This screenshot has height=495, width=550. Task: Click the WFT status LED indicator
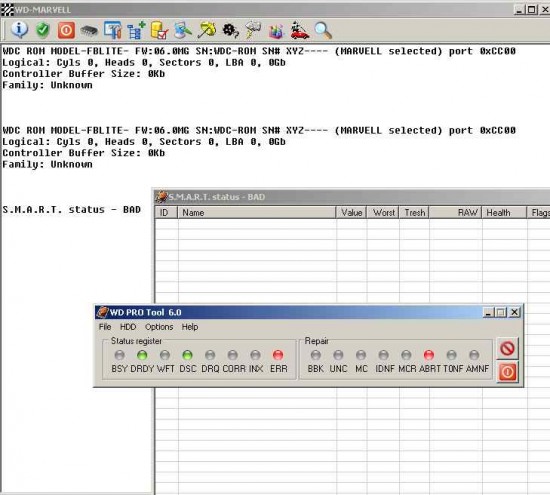165,355
